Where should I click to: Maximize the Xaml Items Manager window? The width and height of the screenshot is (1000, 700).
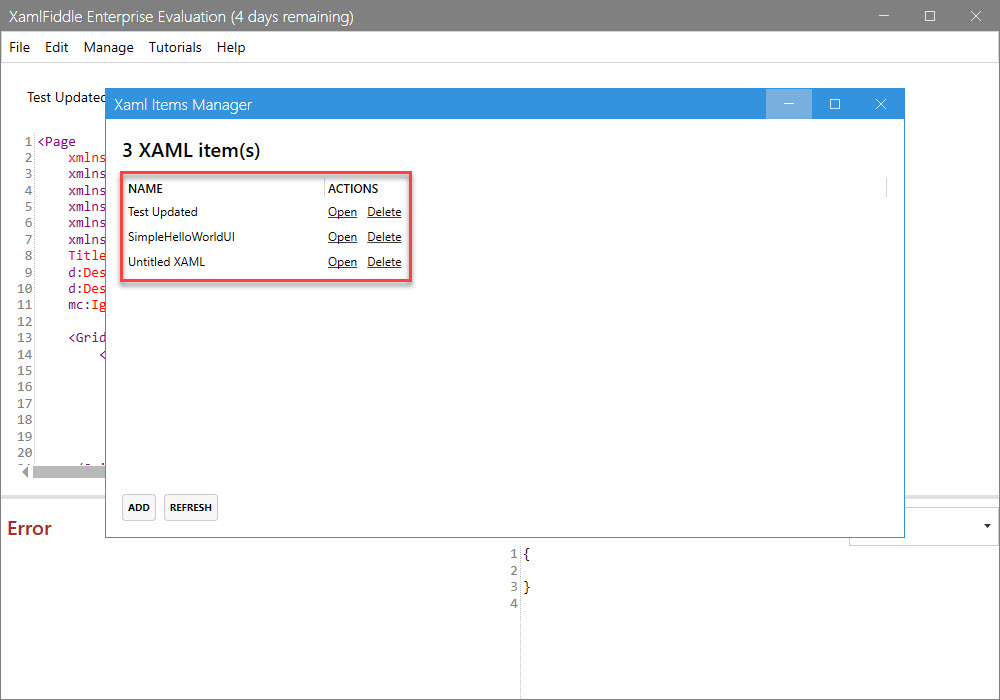[835, 104]
